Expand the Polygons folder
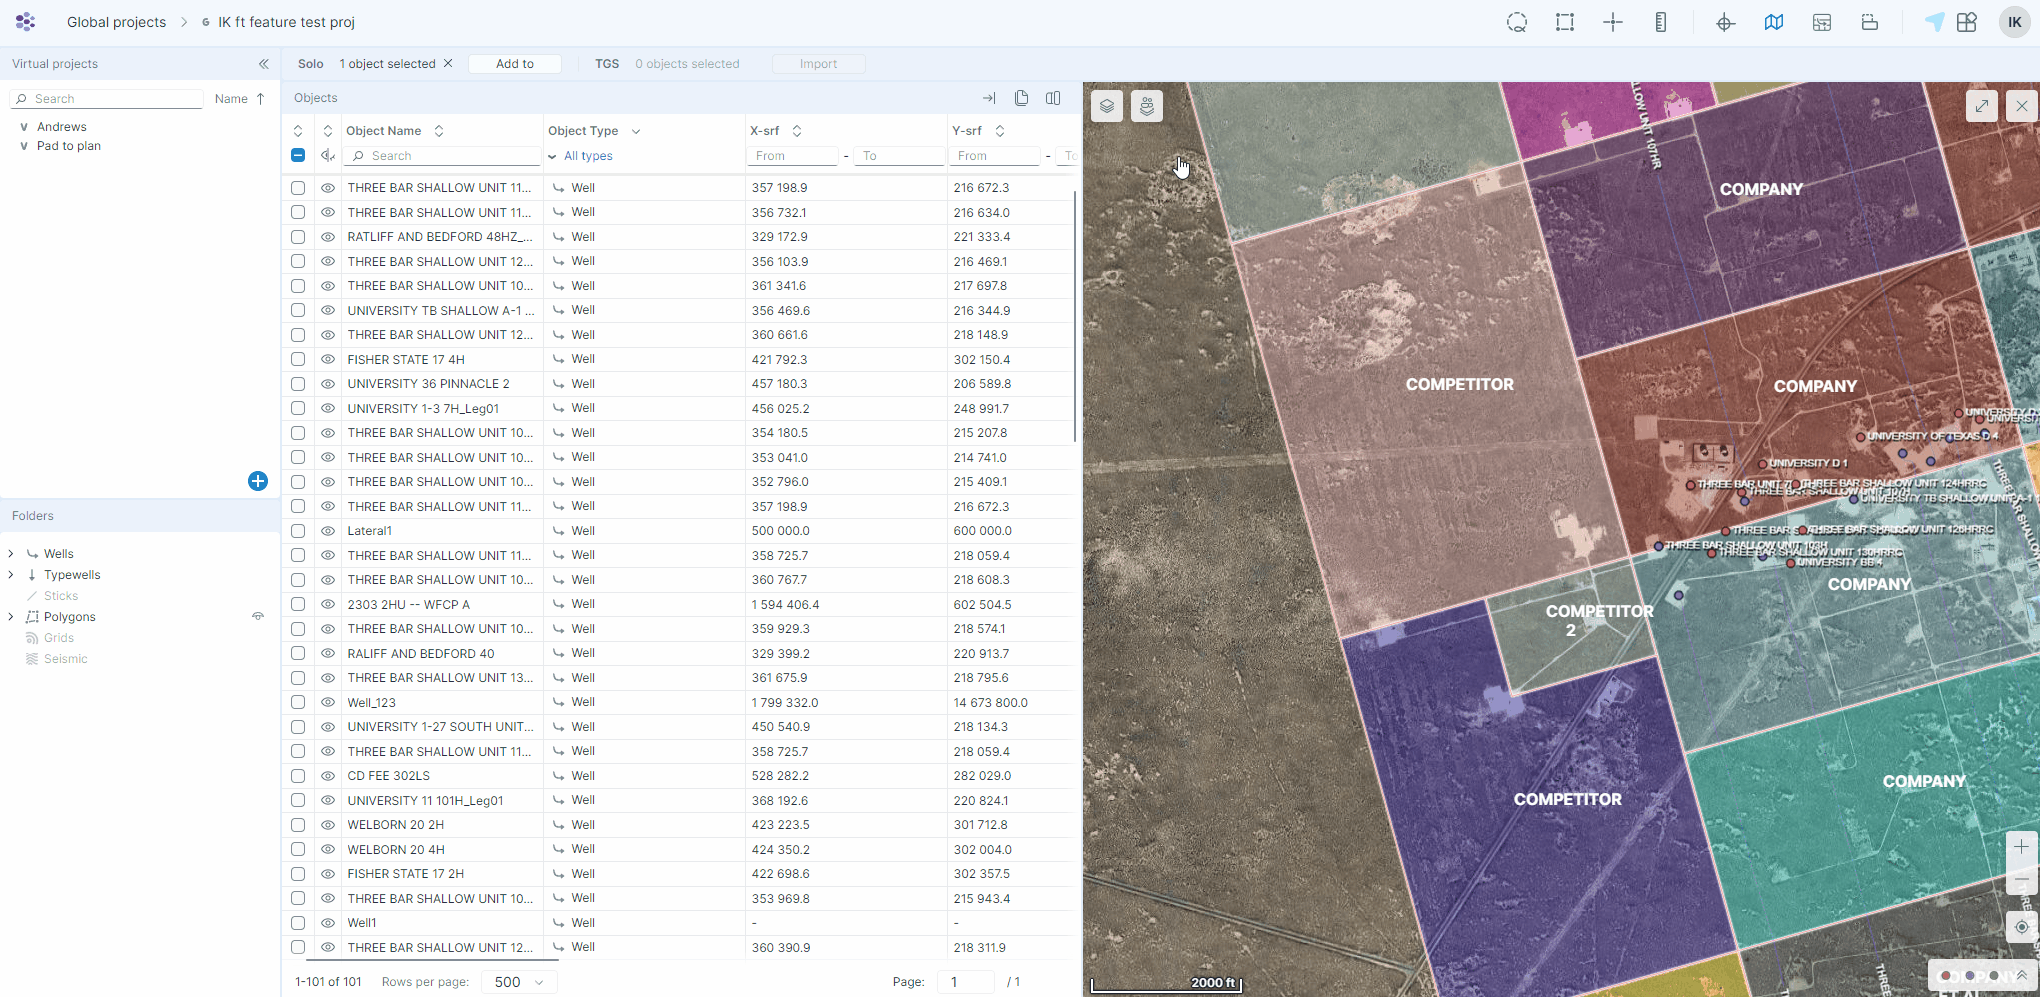 click(11, 617)
